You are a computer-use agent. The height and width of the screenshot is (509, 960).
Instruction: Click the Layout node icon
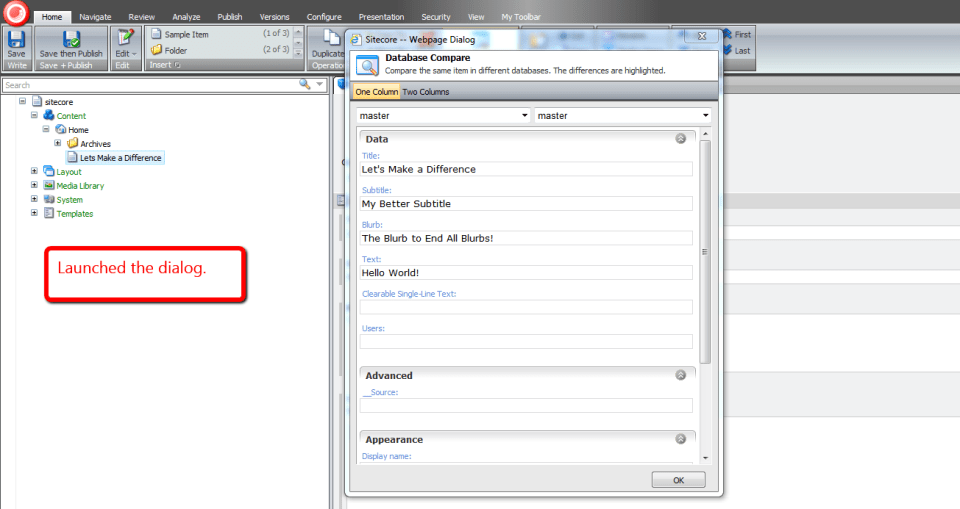tap(49, 172)
